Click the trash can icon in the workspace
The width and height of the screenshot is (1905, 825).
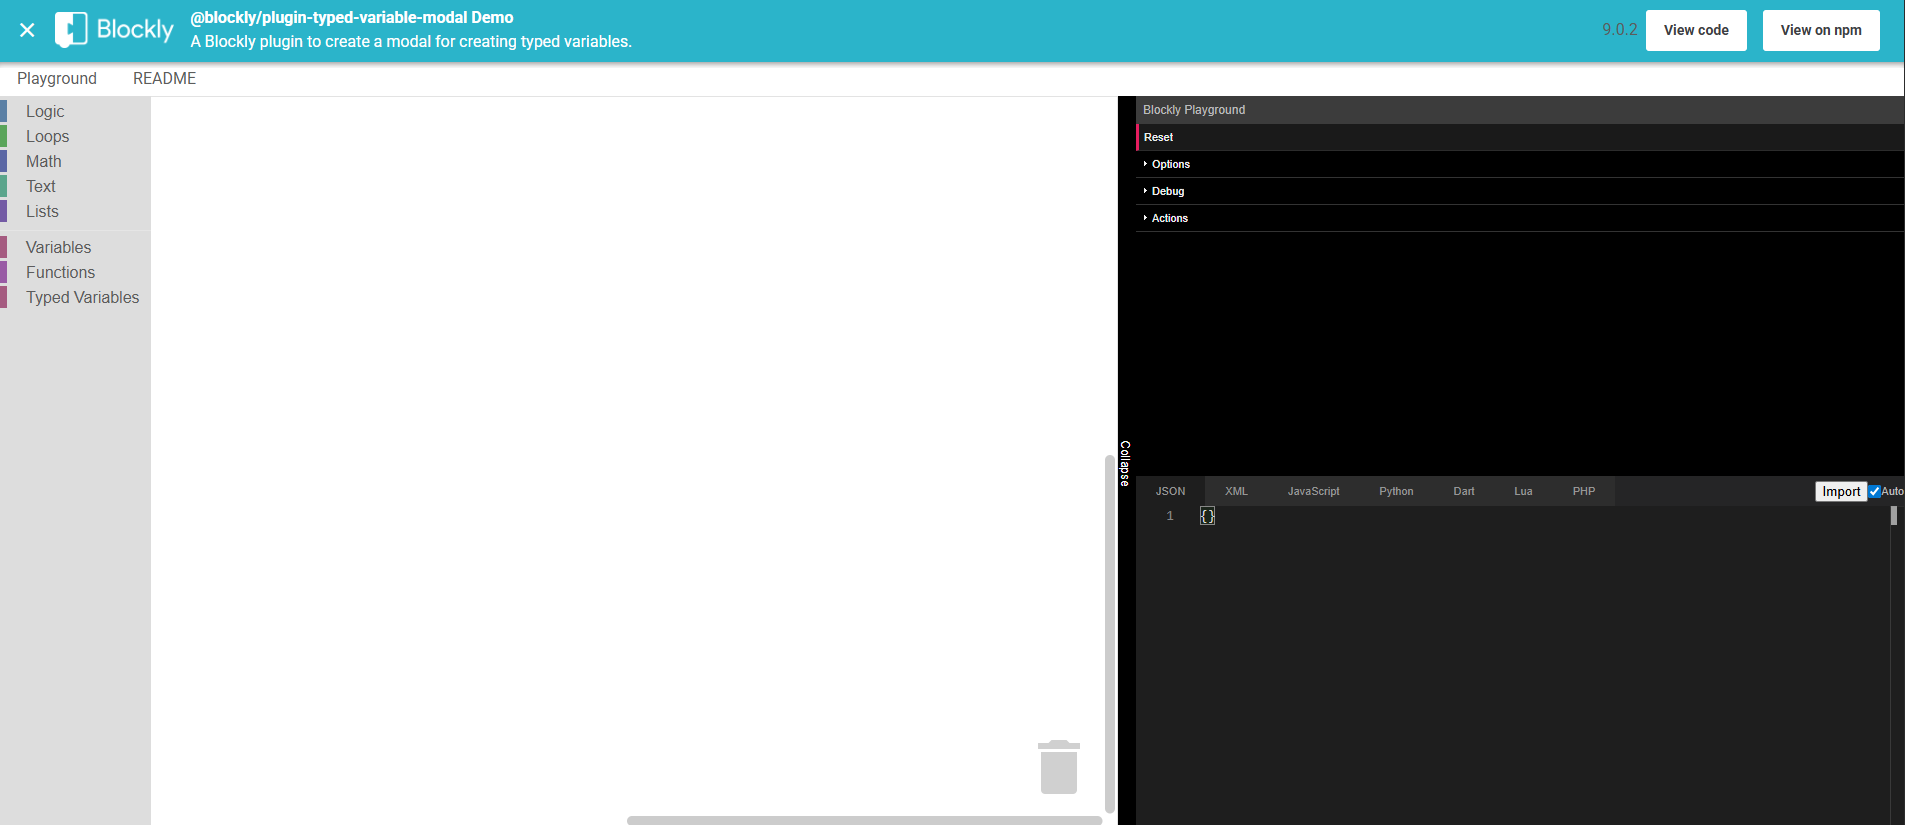point(1058,767)
